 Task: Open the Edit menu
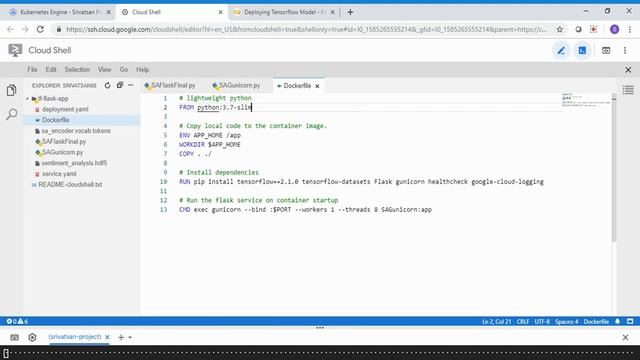pos(51,70)
